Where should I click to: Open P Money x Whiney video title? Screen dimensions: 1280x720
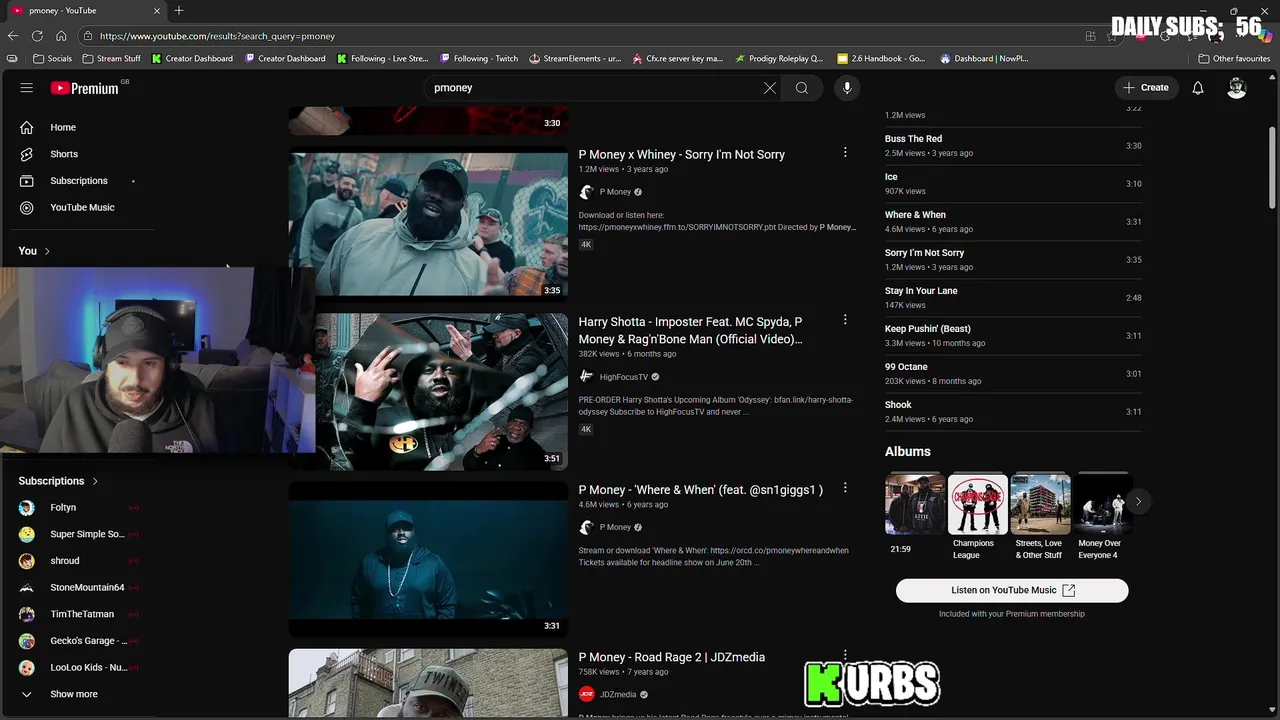click(x=682, y=155)
